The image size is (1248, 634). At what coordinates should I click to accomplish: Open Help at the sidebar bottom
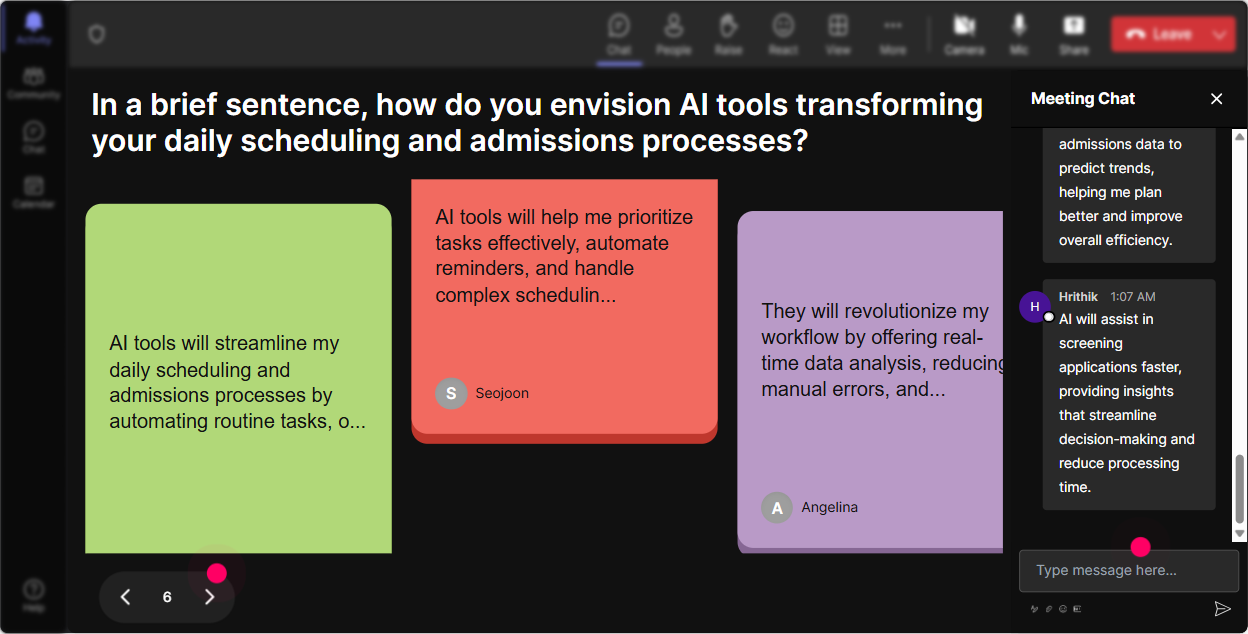tap(34, 595)
